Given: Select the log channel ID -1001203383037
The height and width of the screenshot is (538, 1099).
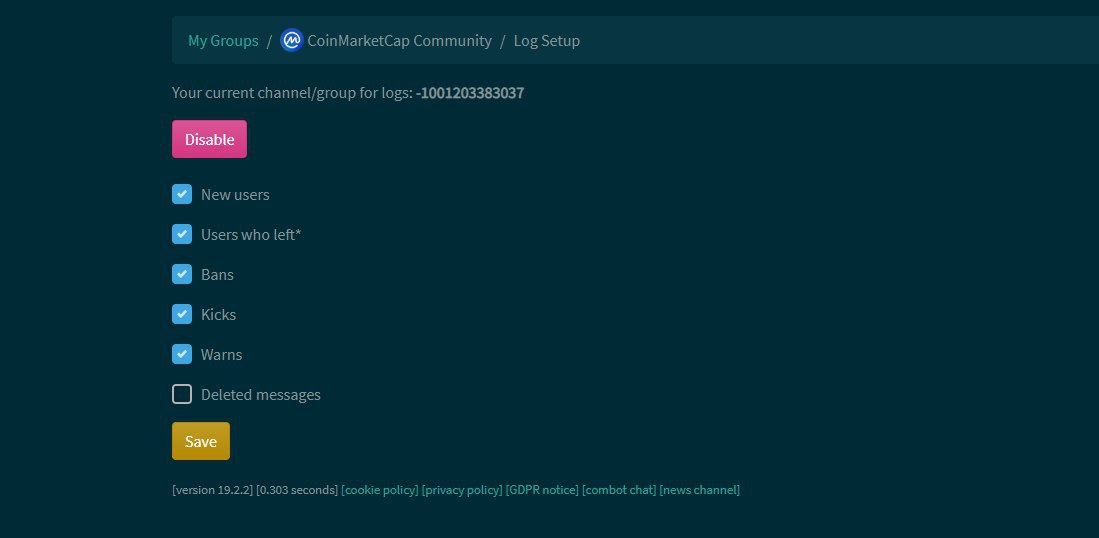Looking at the screenshot, I should point(470,92).
